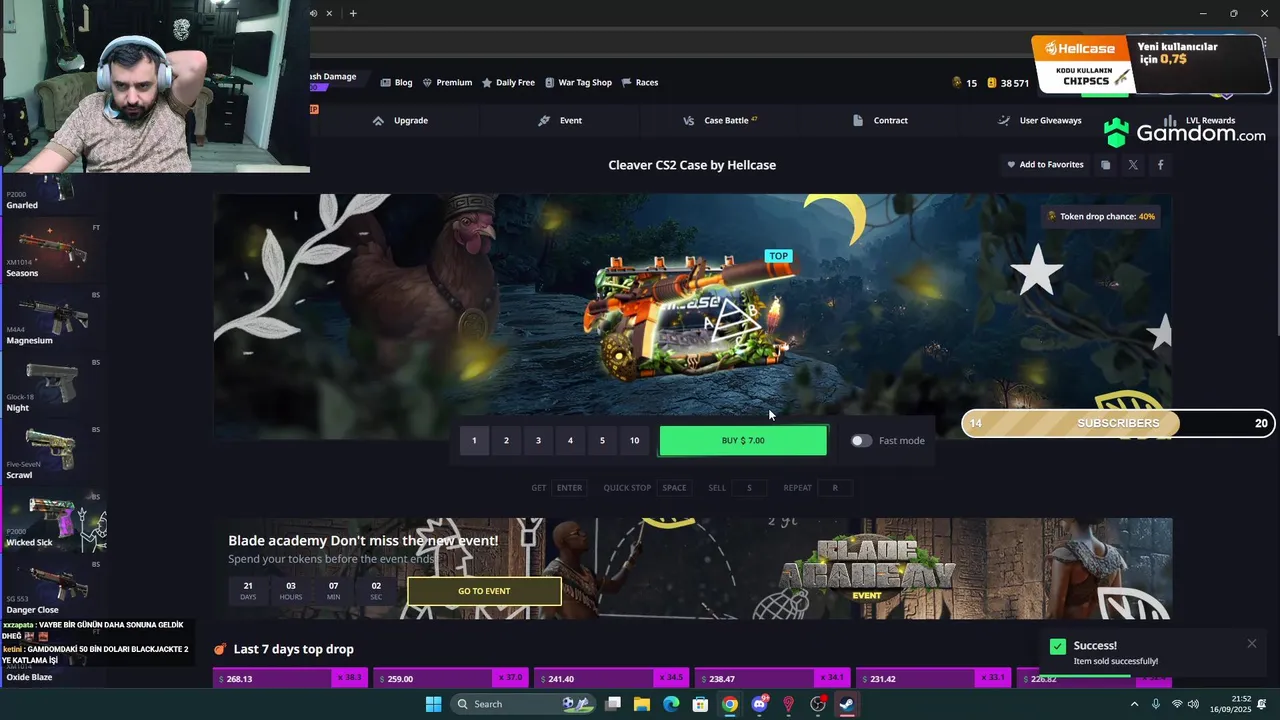Switch to the Case Battle tab
Screen dimensions: 1280x720
[x=720, y=121]
